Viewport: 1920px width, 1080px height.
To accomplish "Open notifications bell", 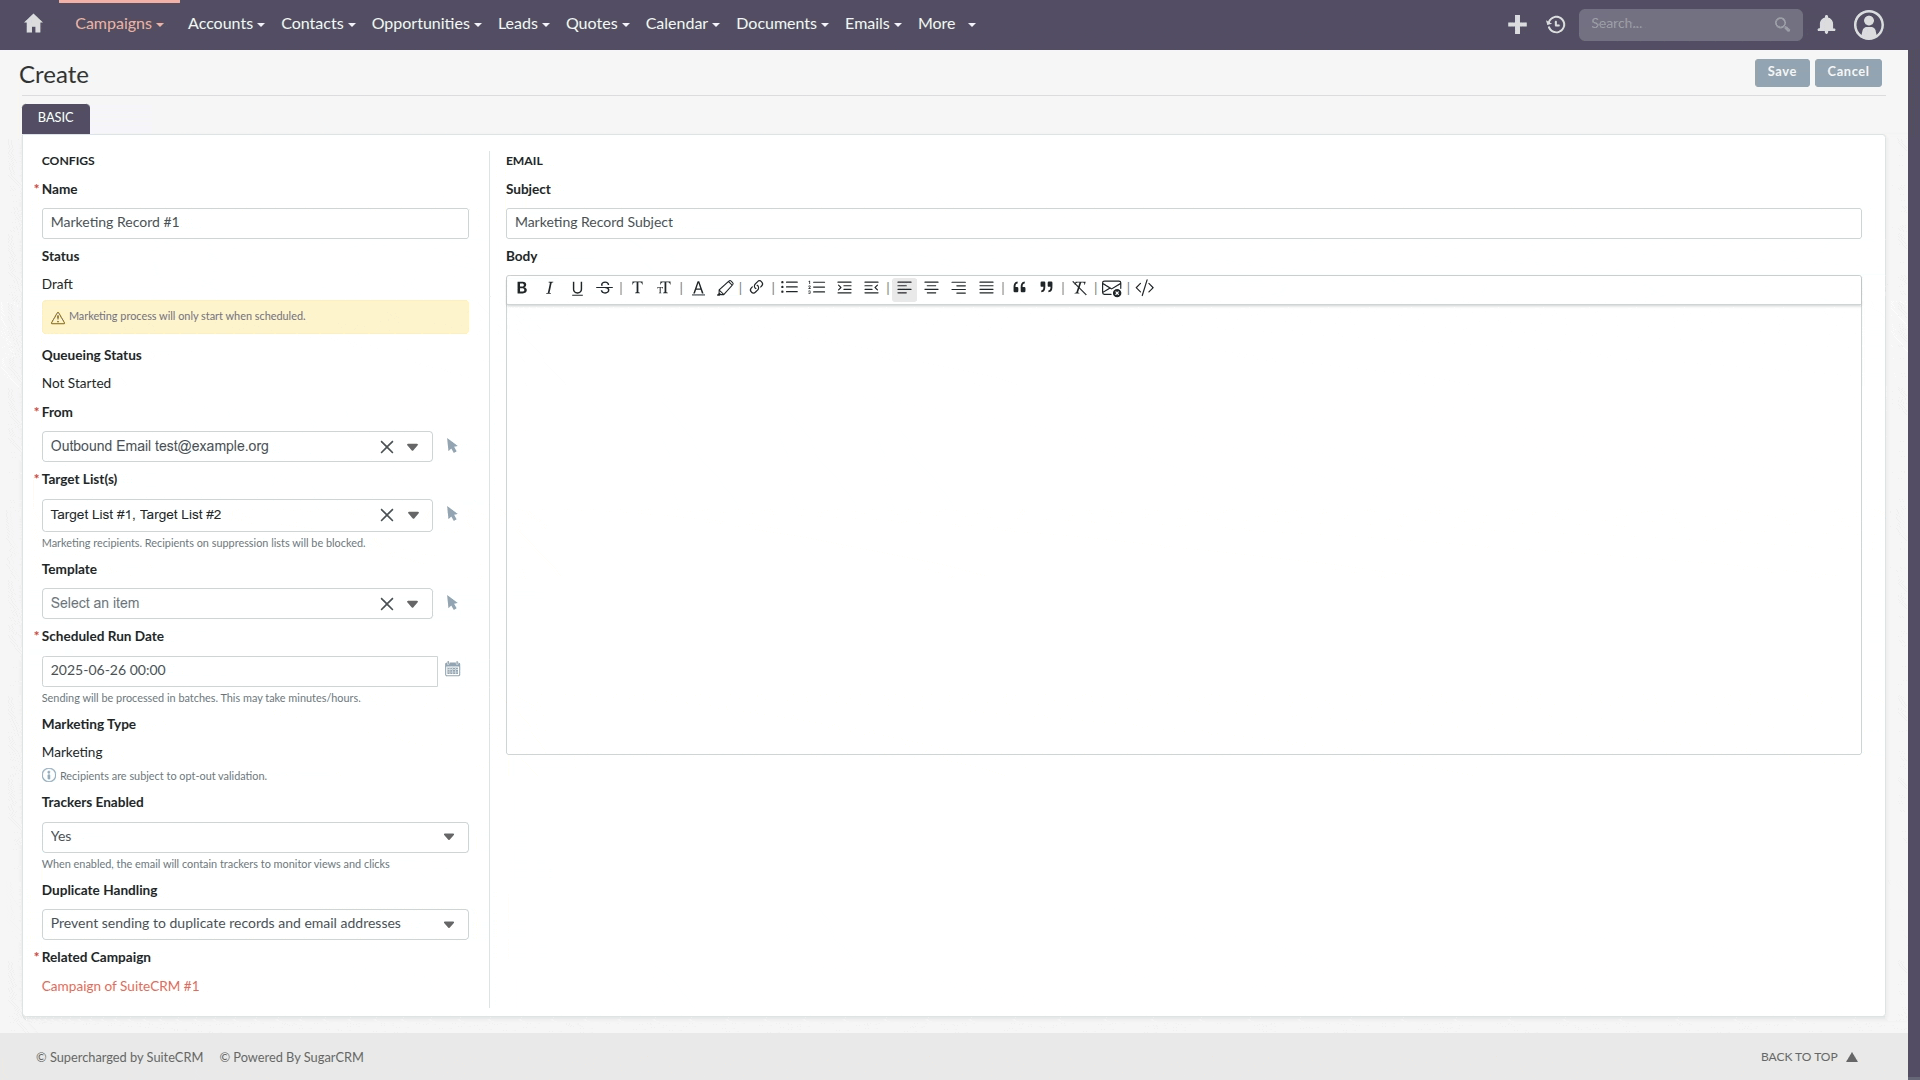I will (1826, 24).
